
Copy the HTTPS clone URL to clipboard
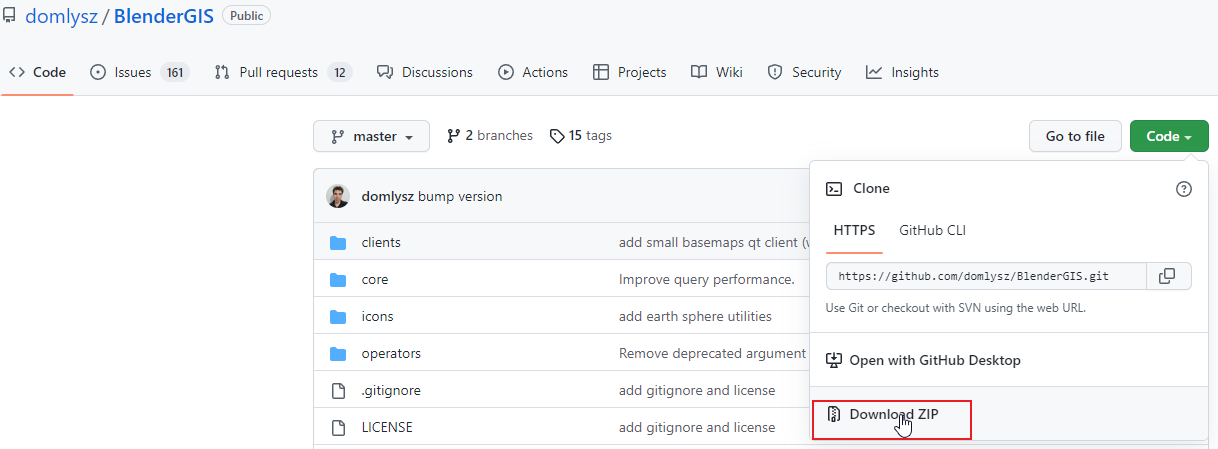[x=1166, y=276]
